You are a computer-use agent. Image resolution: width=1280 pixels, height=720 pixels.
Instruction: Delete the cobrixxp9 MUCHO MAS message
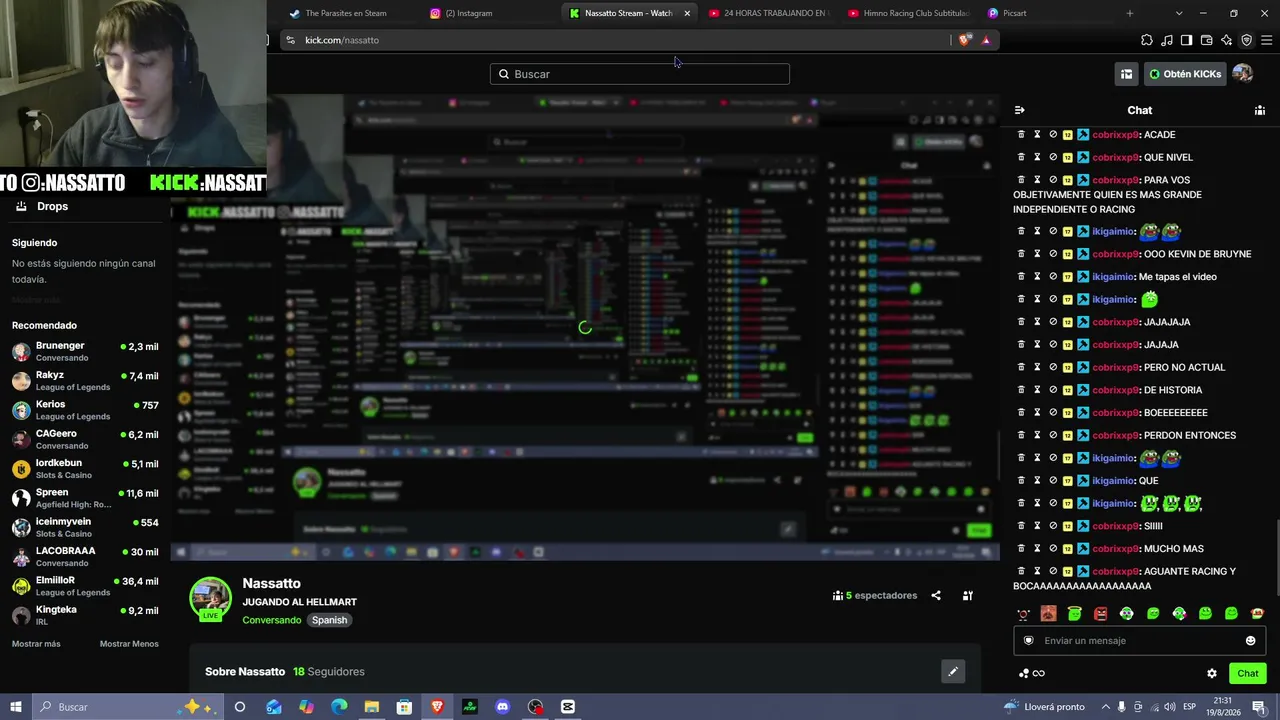pyautogui.click(x=1021, y=549)
